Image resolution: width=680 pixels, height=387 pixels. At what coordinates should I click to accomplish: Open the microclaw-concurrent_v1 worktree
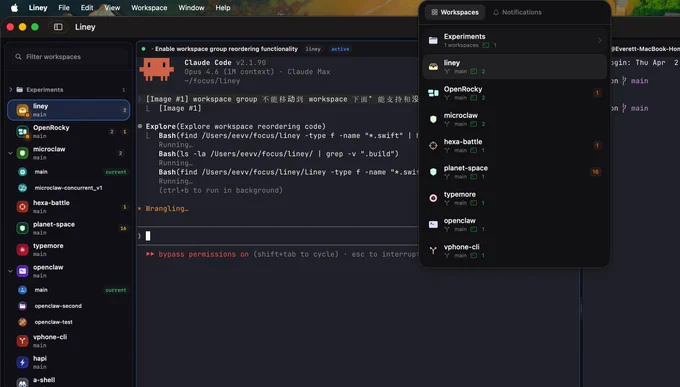tap(68, 188)
